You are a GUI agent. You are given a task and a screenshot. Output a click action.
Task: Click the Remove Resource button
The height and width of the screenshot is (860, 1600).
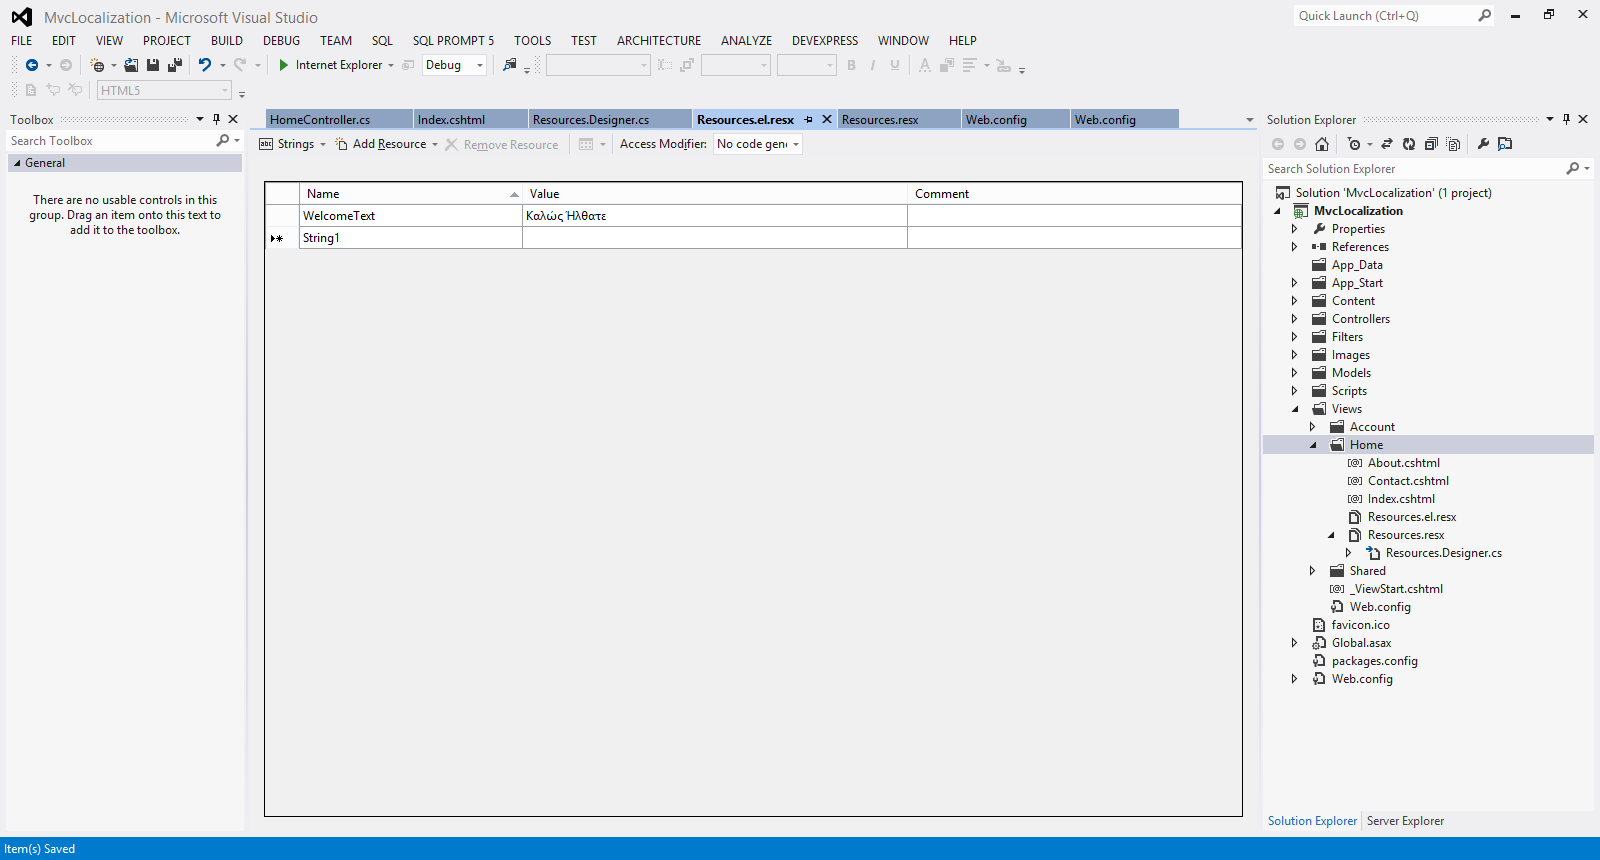tap(502, 144)
